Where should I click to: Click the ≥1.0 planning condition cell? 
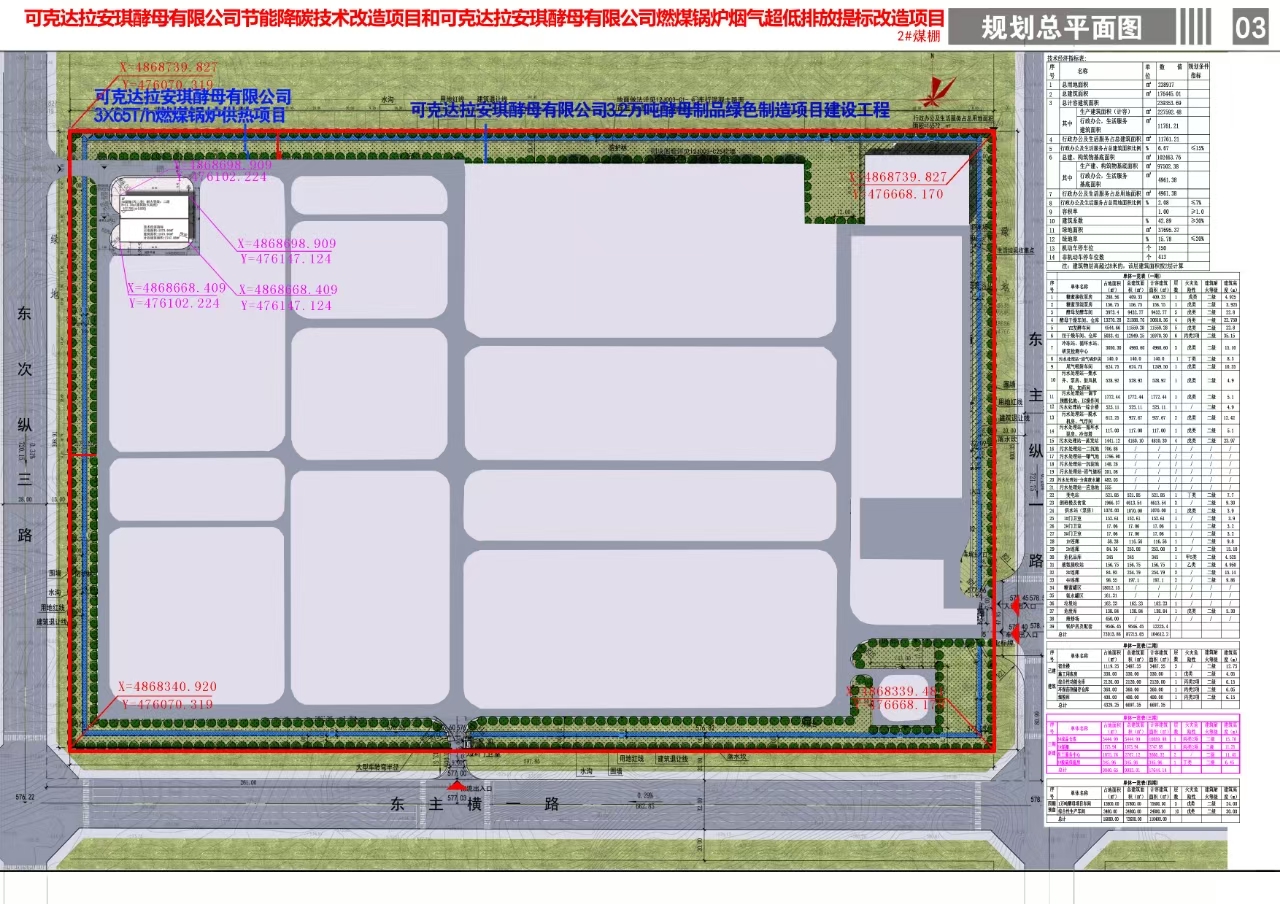[x=1198, y=212]
